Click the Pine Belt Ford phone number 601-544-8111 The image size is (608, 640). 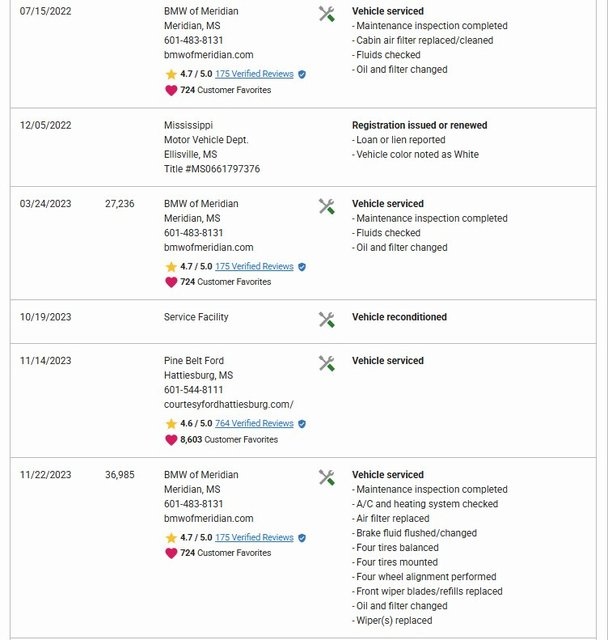point(194,390)
